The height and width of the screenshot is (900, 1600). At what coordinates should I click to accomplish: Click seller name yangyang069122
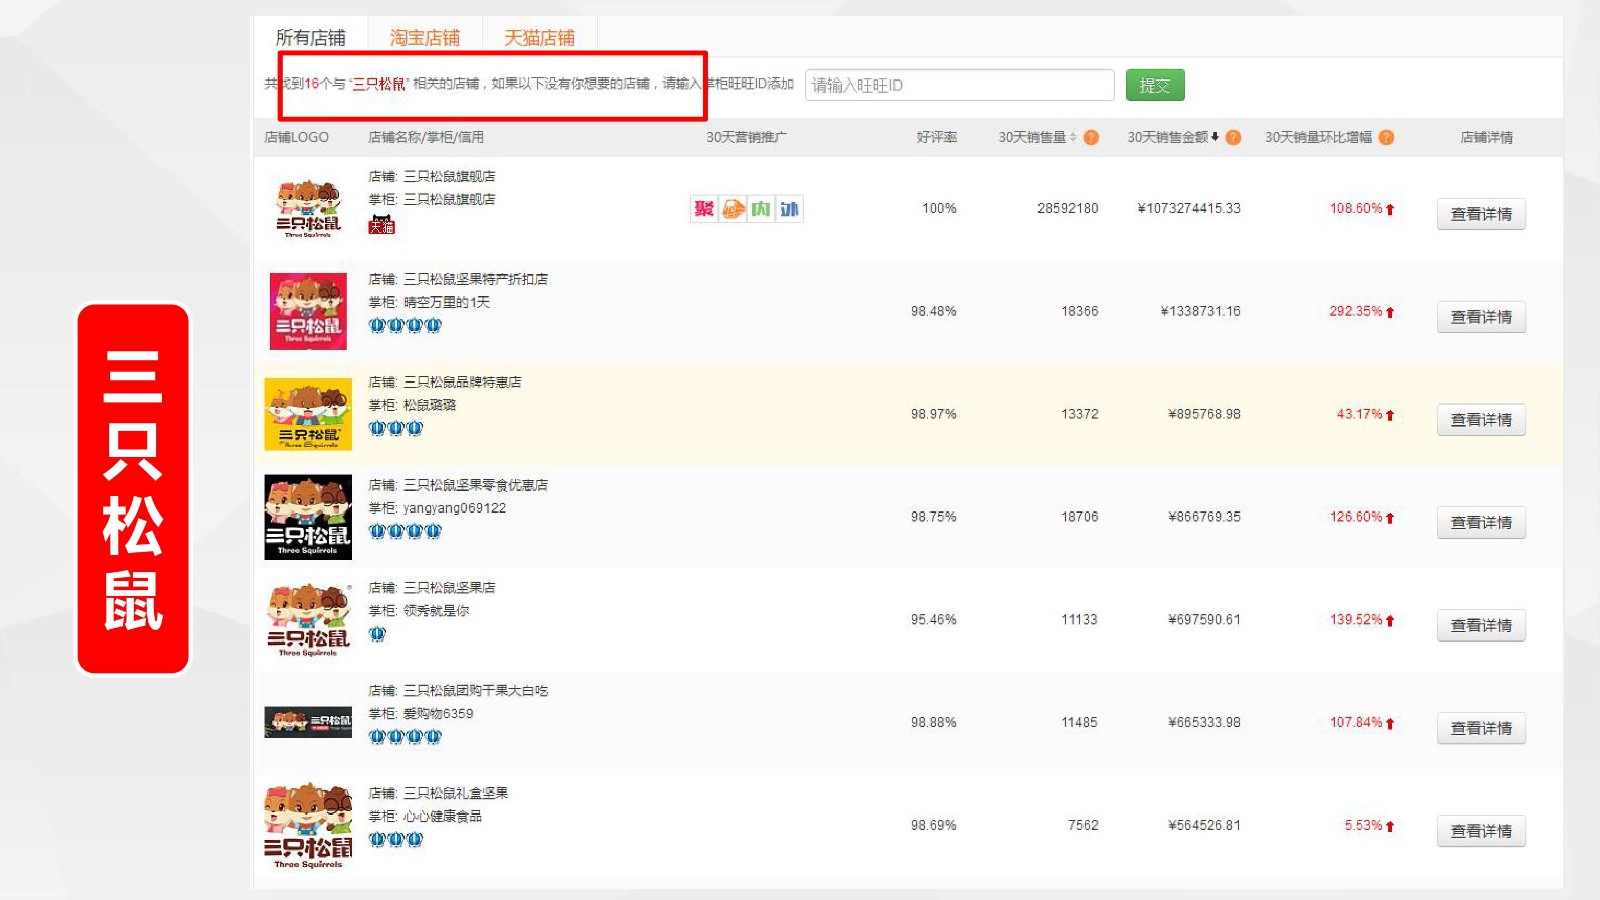click(455, 508)
